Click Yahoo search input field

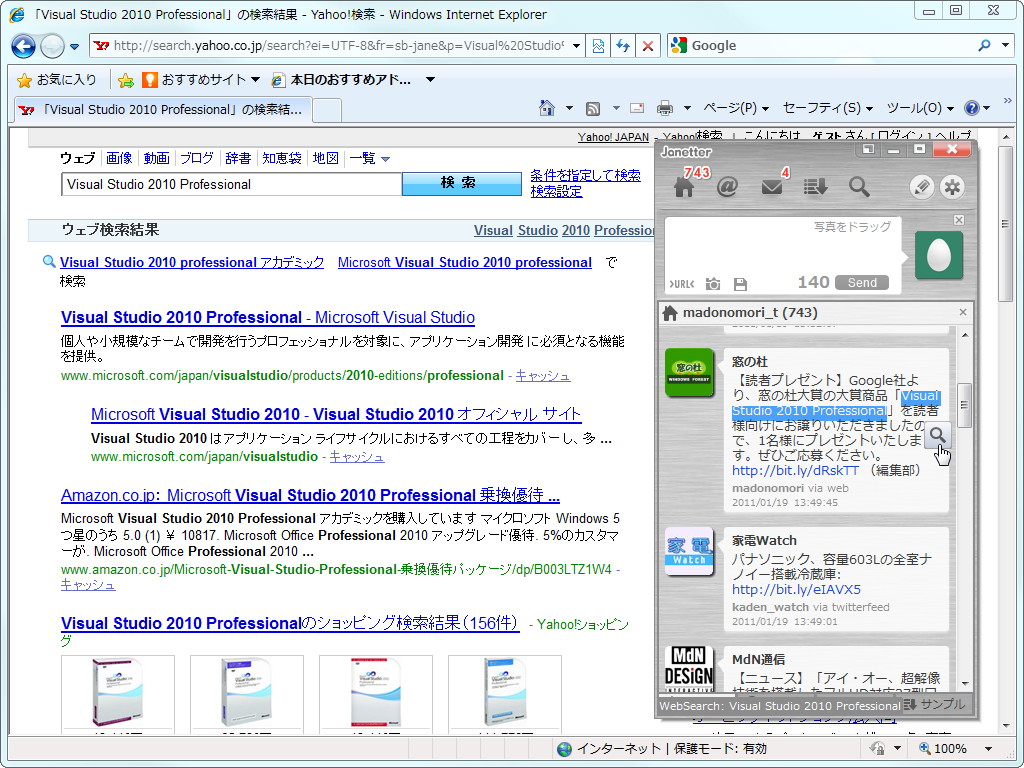(231, 184)
